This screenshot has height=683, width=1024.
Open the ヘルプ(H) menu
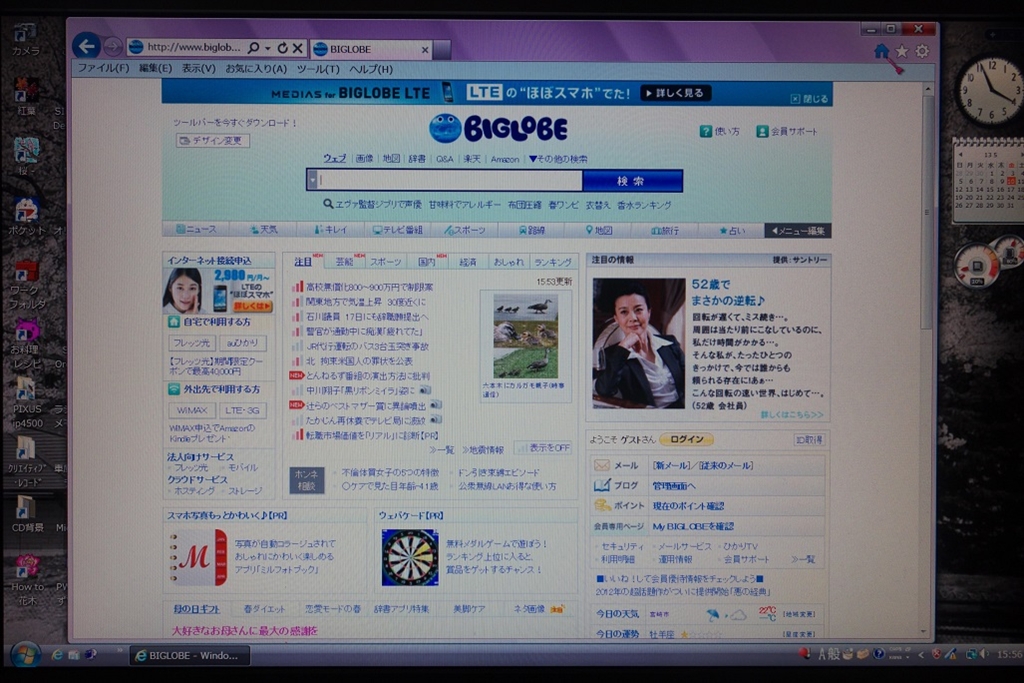tap(371, 69)
